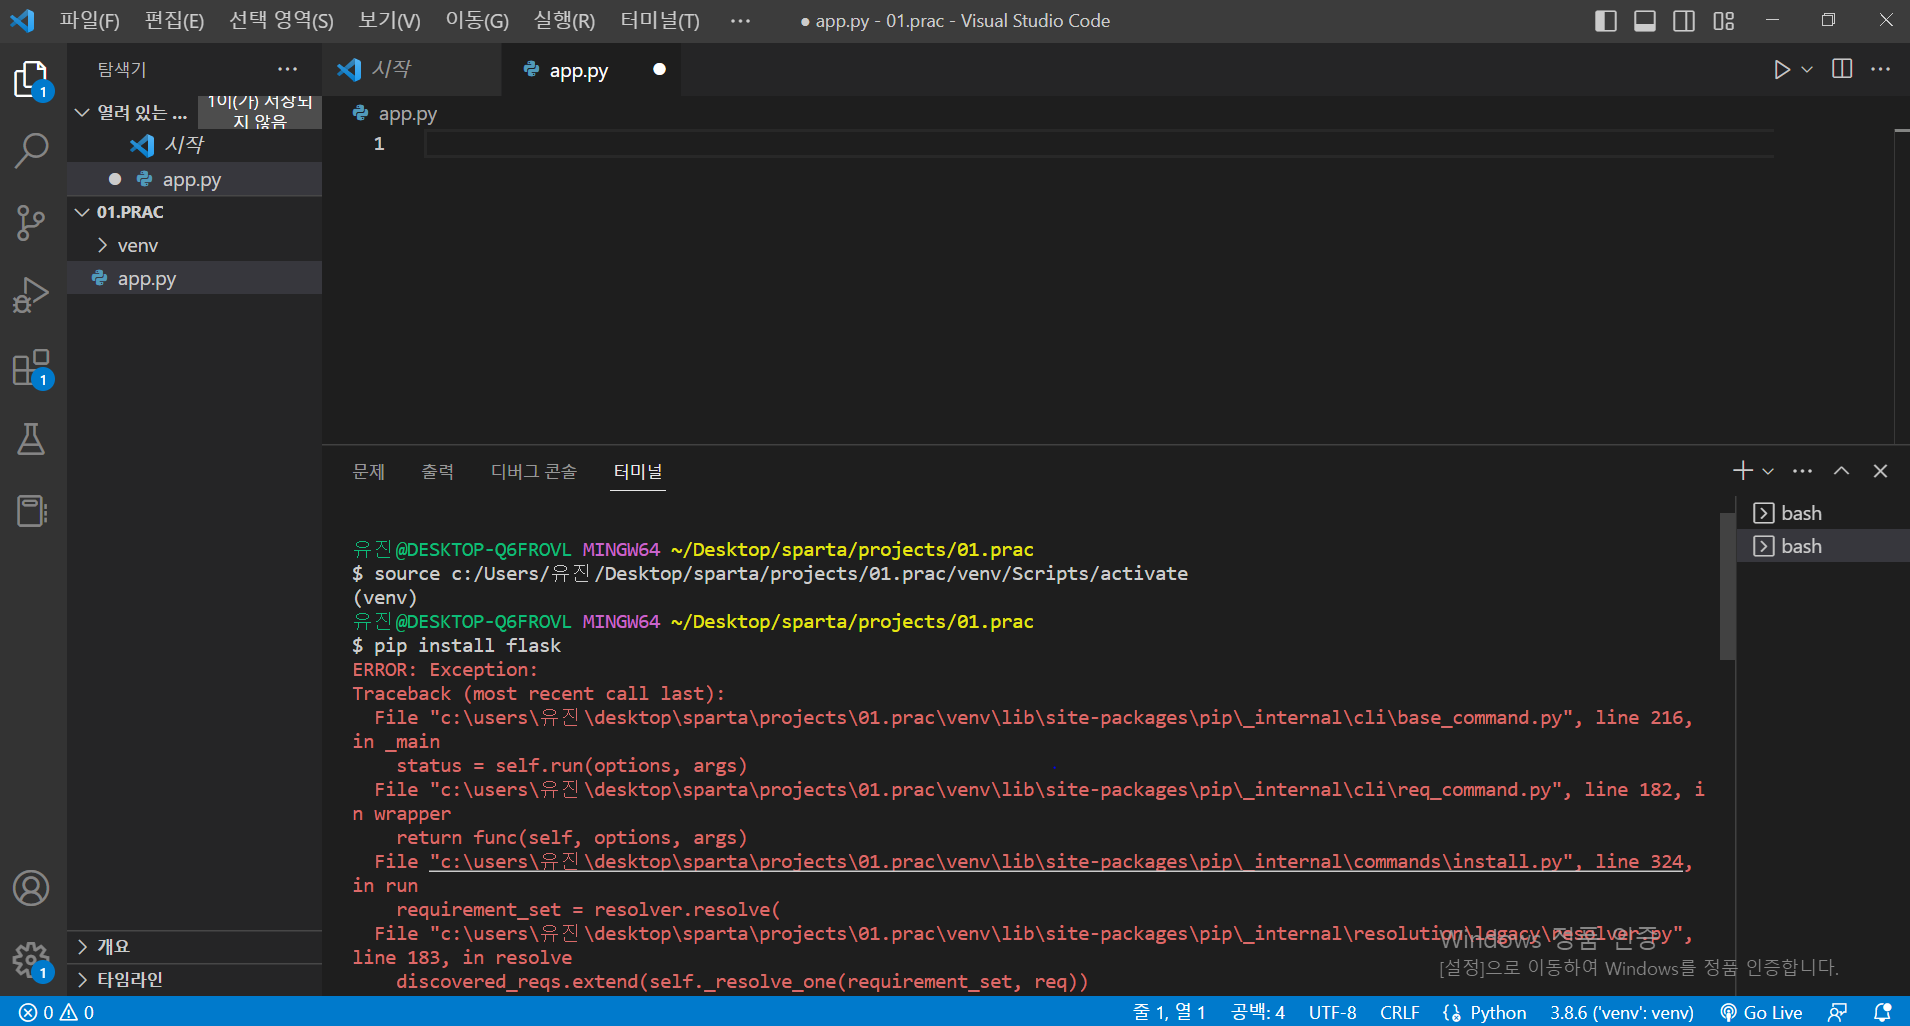The width and height of the screenshot is (1910, 1026).
Task: Open the Run and Debug view
Action: pyautogui.click(x=32, y=295)
